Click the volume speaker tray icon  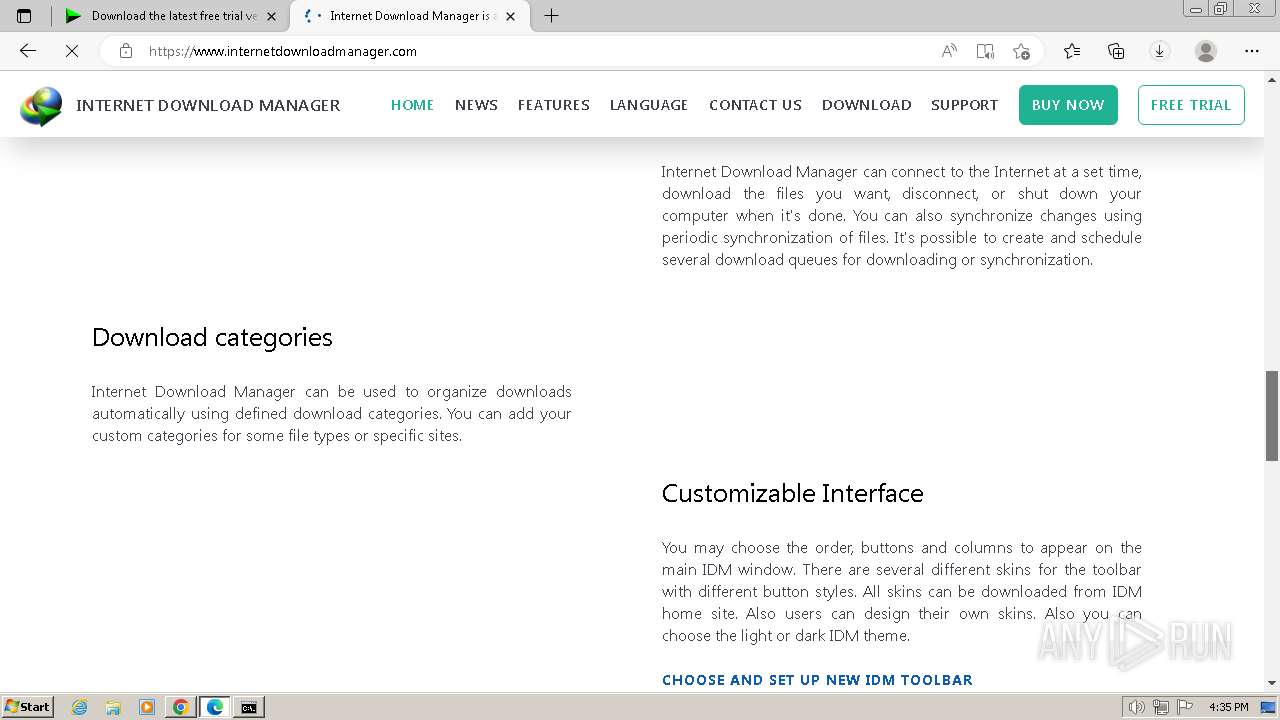pyautogui.click(x=1137, y=707)
